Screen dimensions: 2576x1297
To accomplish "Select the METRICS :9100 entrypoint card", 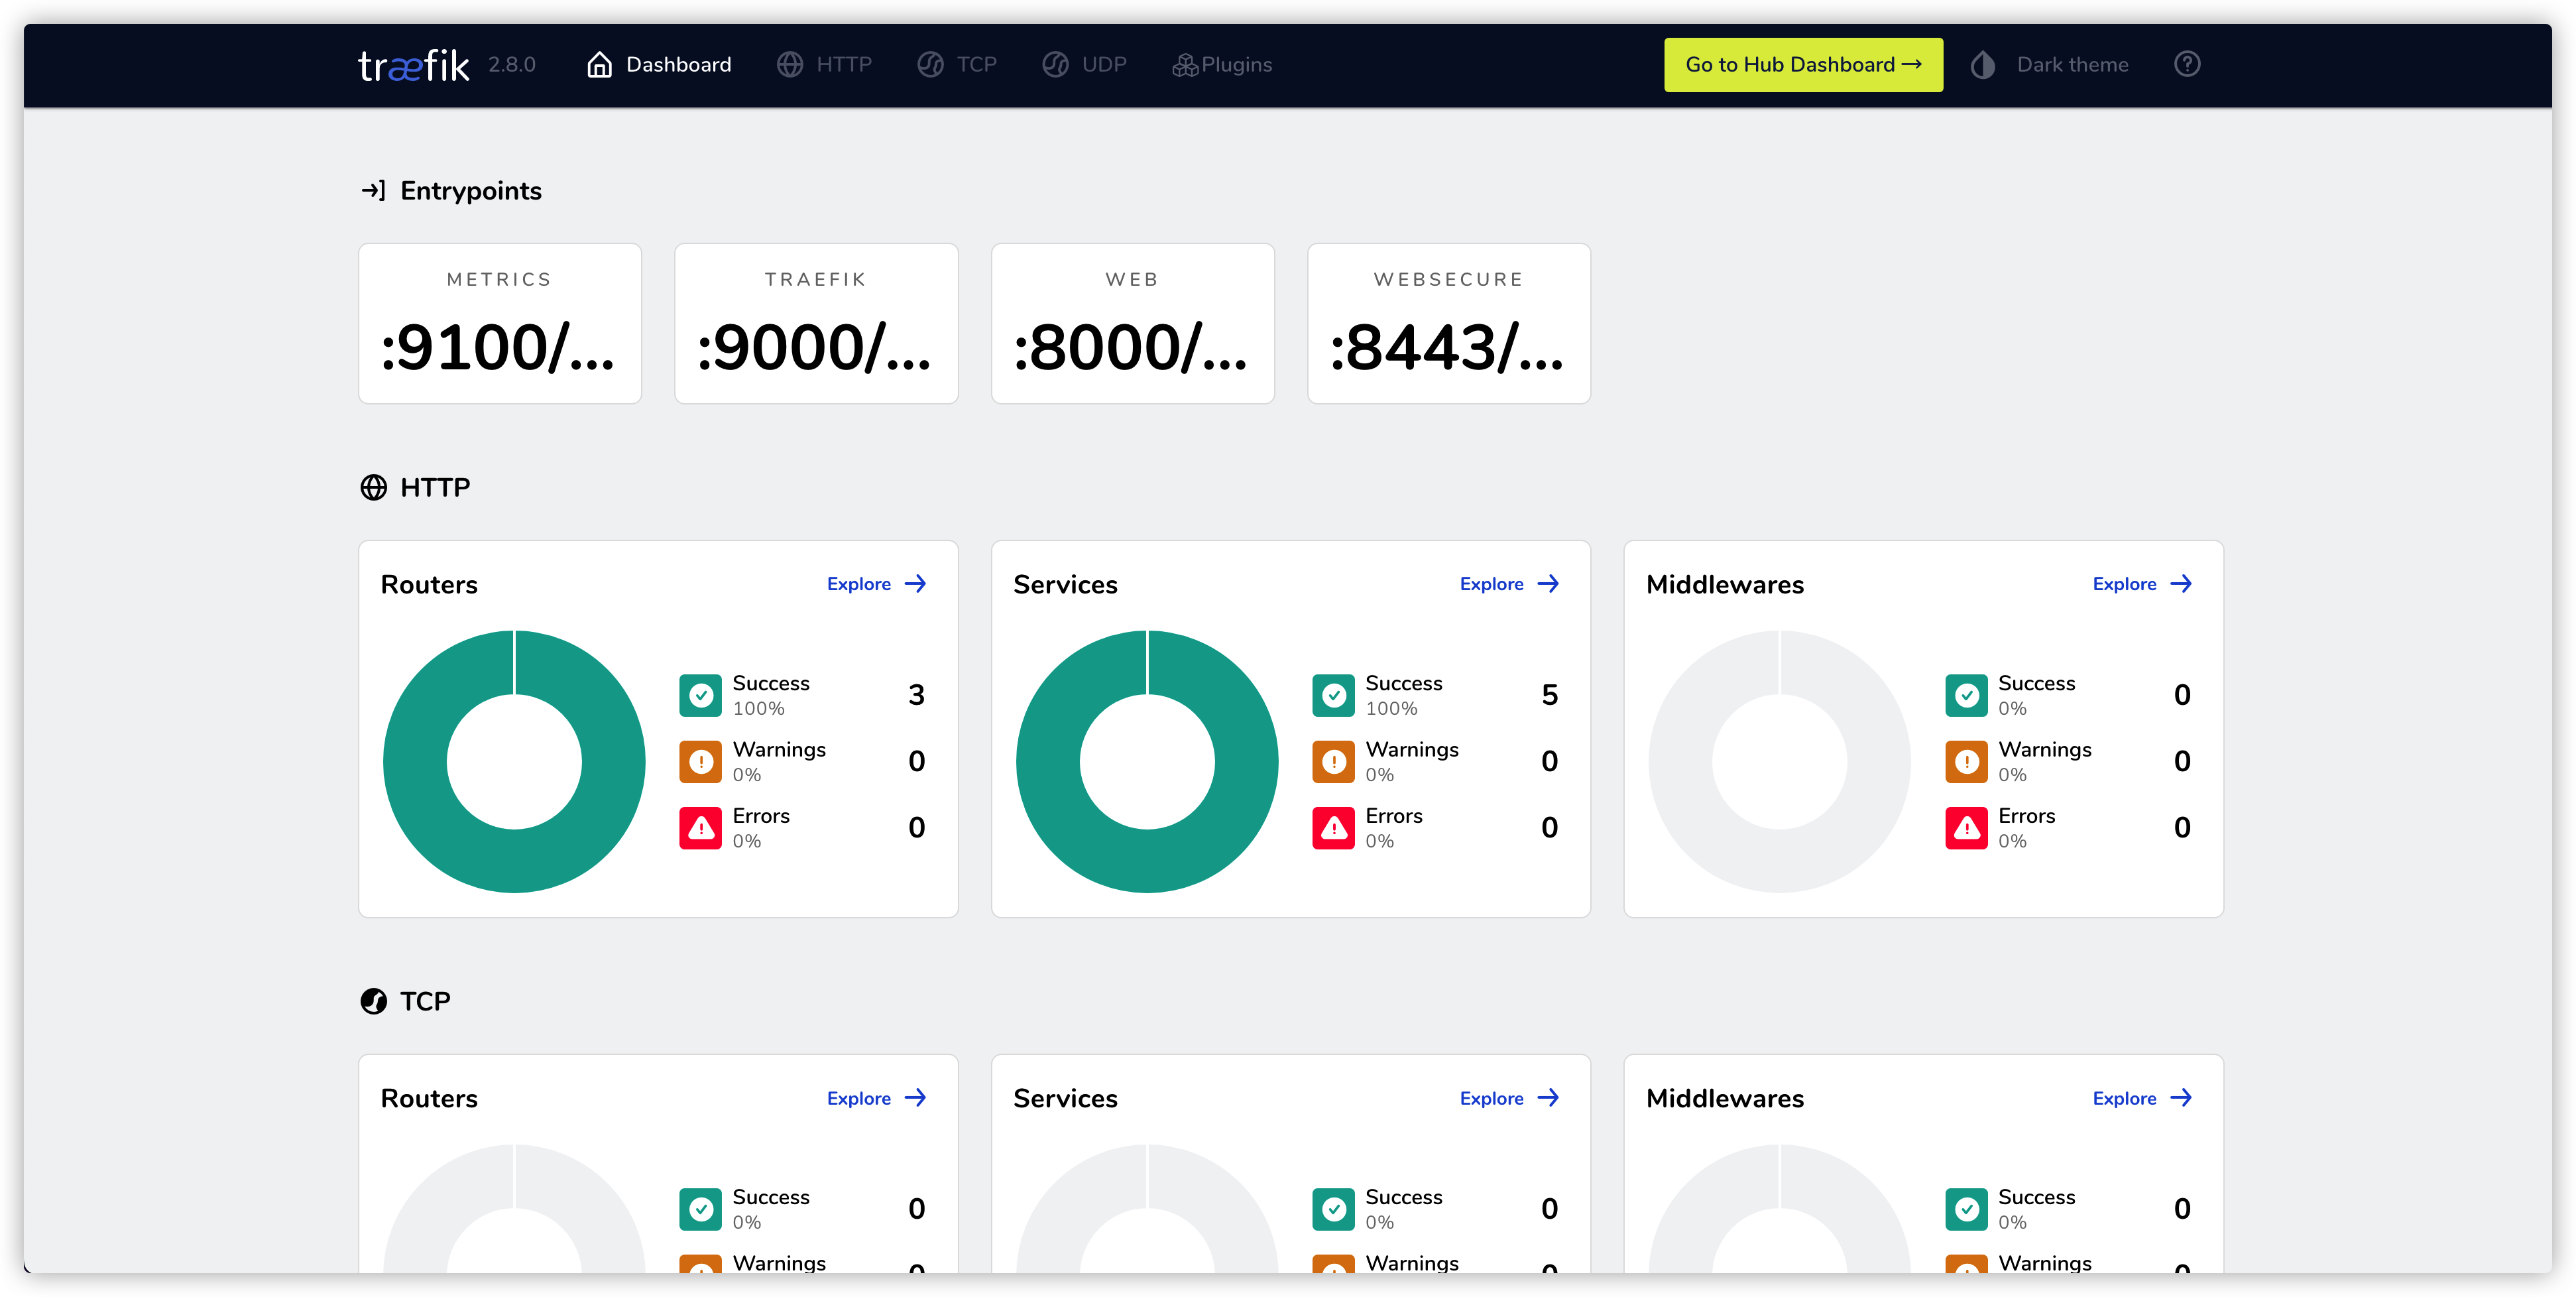I will pos(500,323).
